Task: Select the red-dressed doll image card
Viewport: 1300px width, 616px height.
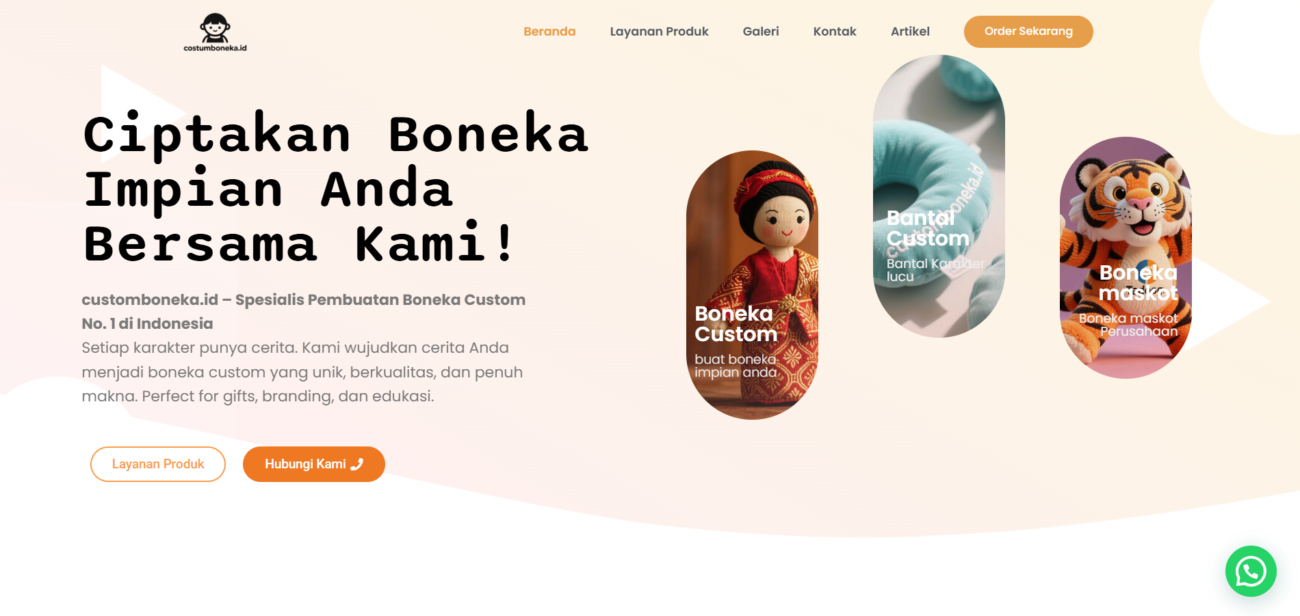Action: click(x=752, y=284)
